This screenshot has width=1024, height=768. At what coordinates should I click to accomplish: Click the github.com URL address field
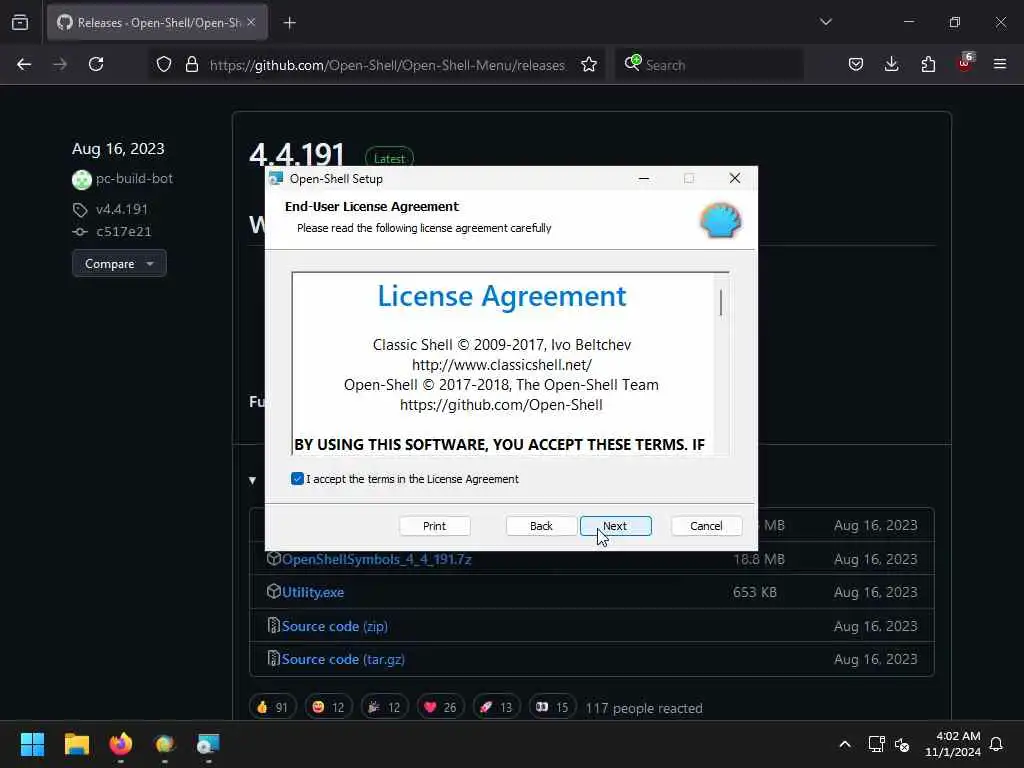click(x=387, y=65)
